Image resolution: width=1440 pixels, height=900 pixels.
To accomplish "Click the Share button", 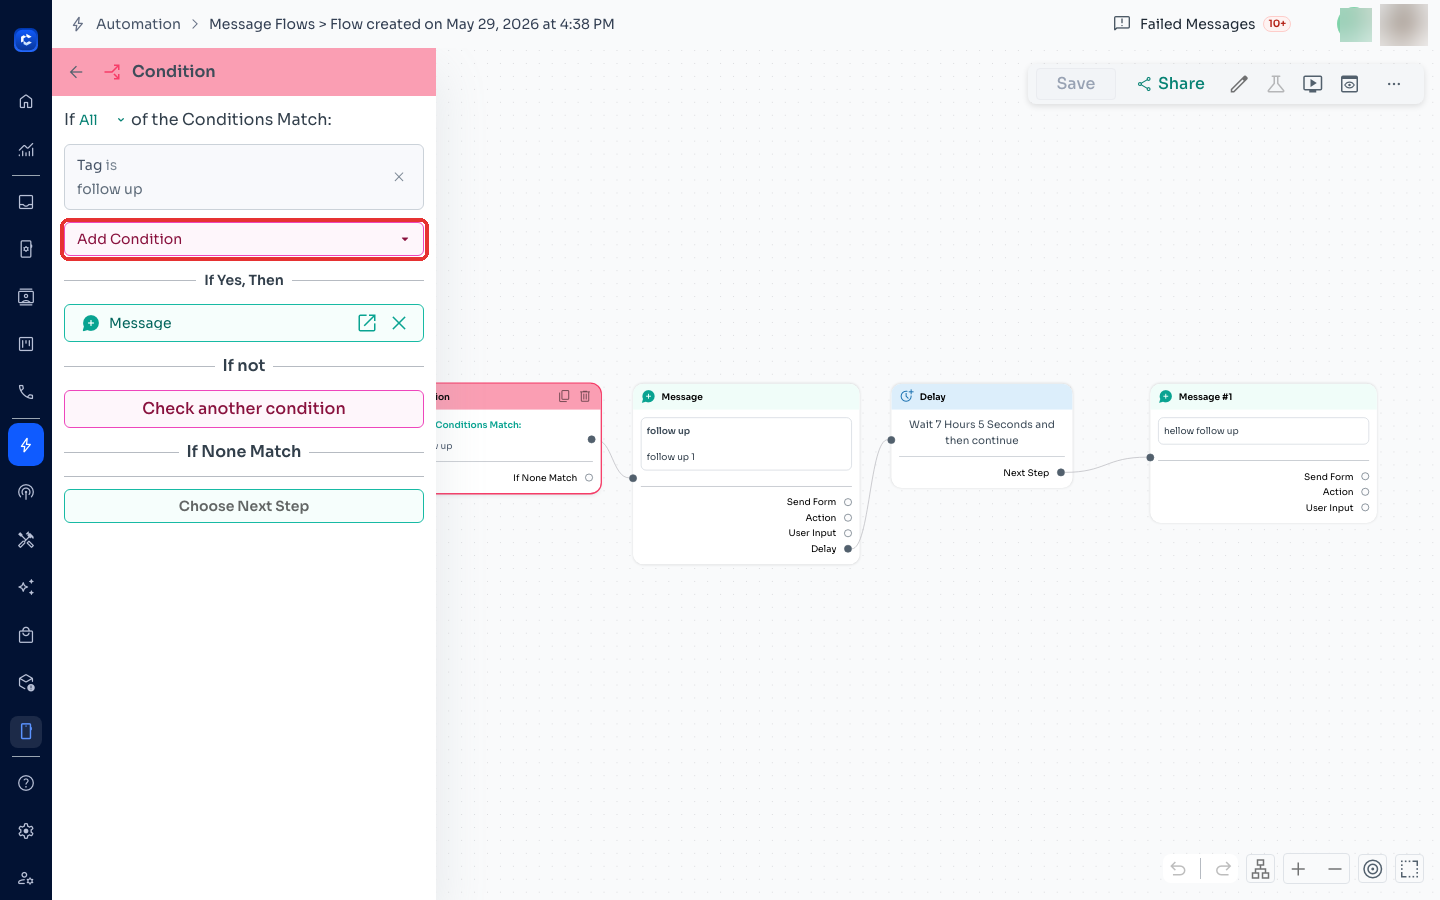I will (x=1171, y=84).
